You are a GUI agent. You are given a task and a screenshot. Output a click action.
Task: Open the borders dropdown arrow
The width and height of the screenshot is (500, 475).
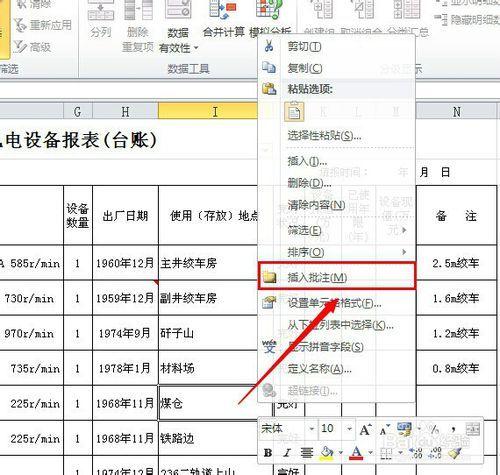(x=400, y=453)
